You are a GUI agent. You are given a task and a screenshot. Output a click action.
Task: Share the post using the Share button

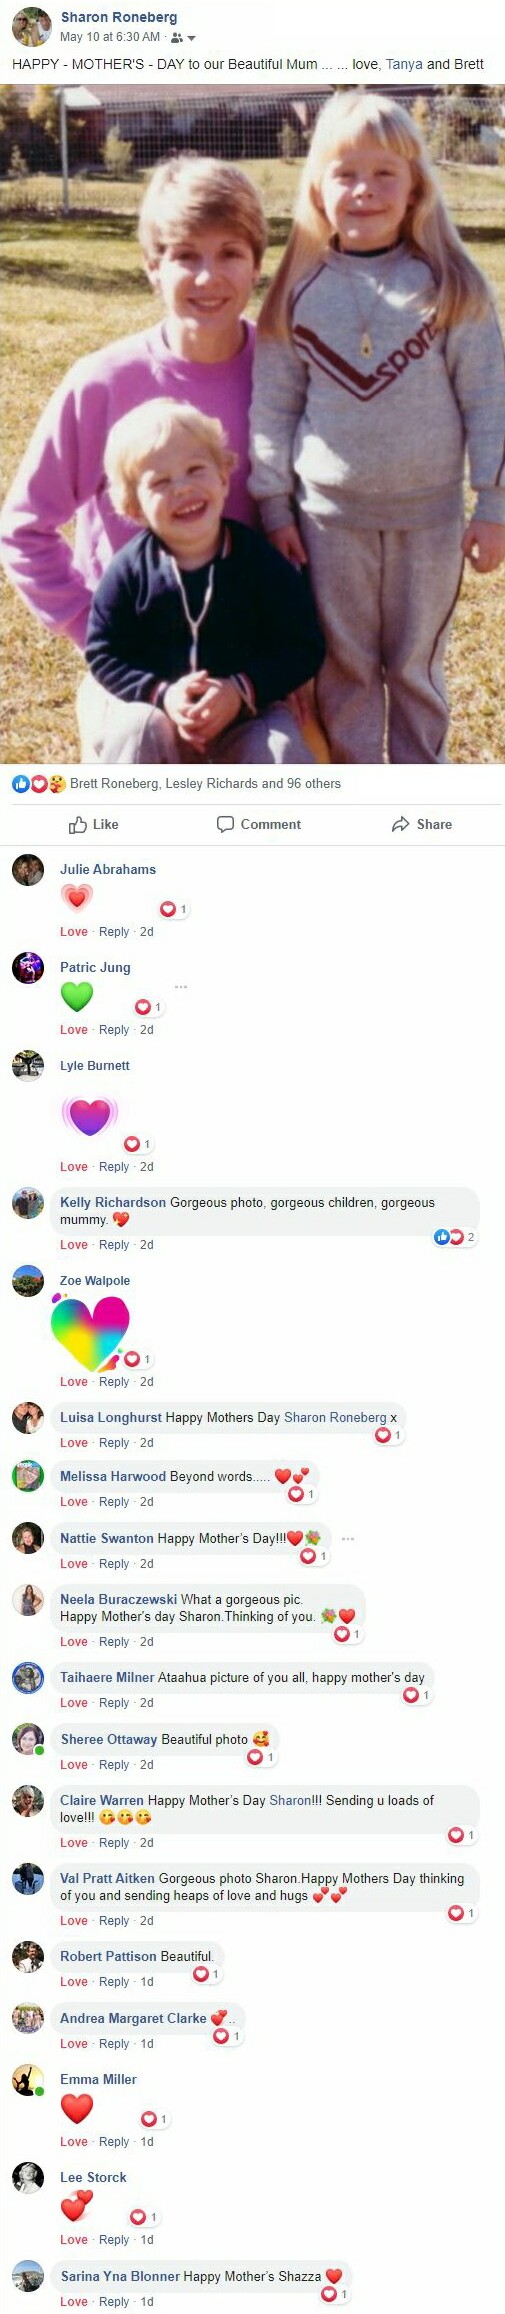click(x=422, y=824)
